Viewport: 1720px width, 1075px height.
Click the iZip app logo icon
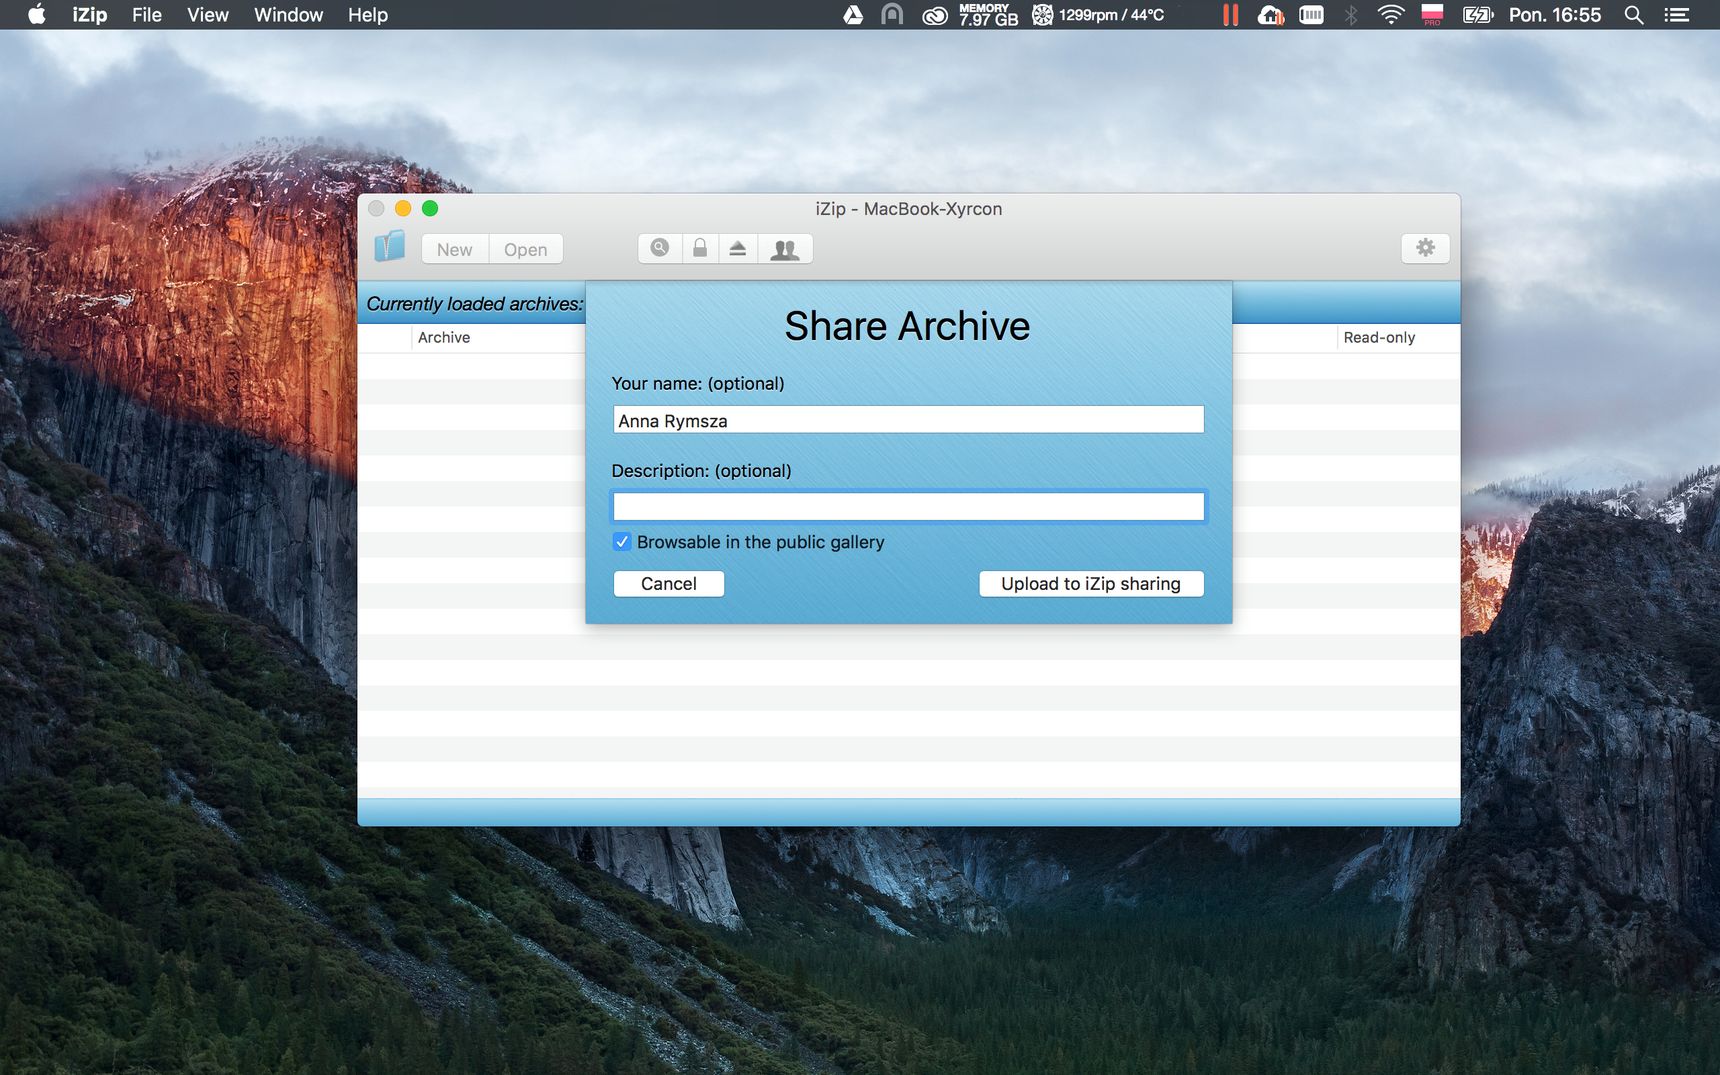[x=389, y=247]
